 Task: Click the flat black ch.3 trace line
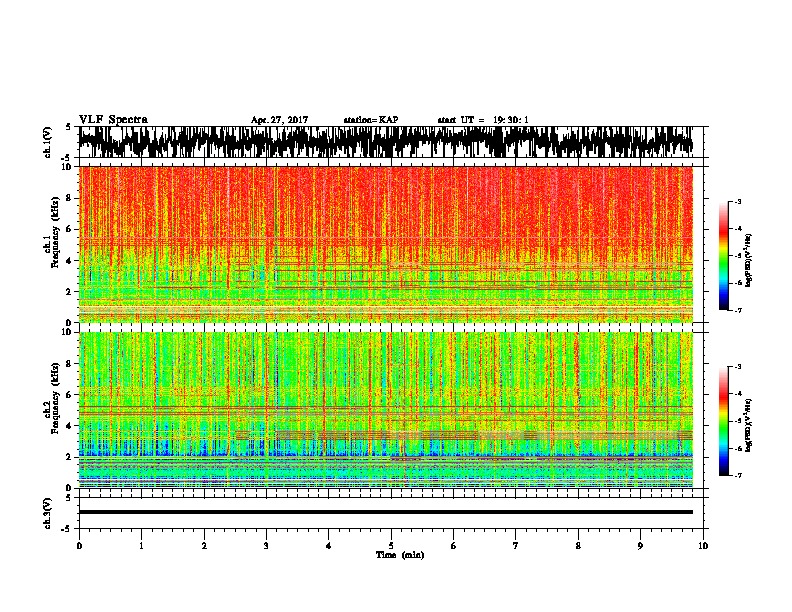pyautogui.click(x=386, y=512)
